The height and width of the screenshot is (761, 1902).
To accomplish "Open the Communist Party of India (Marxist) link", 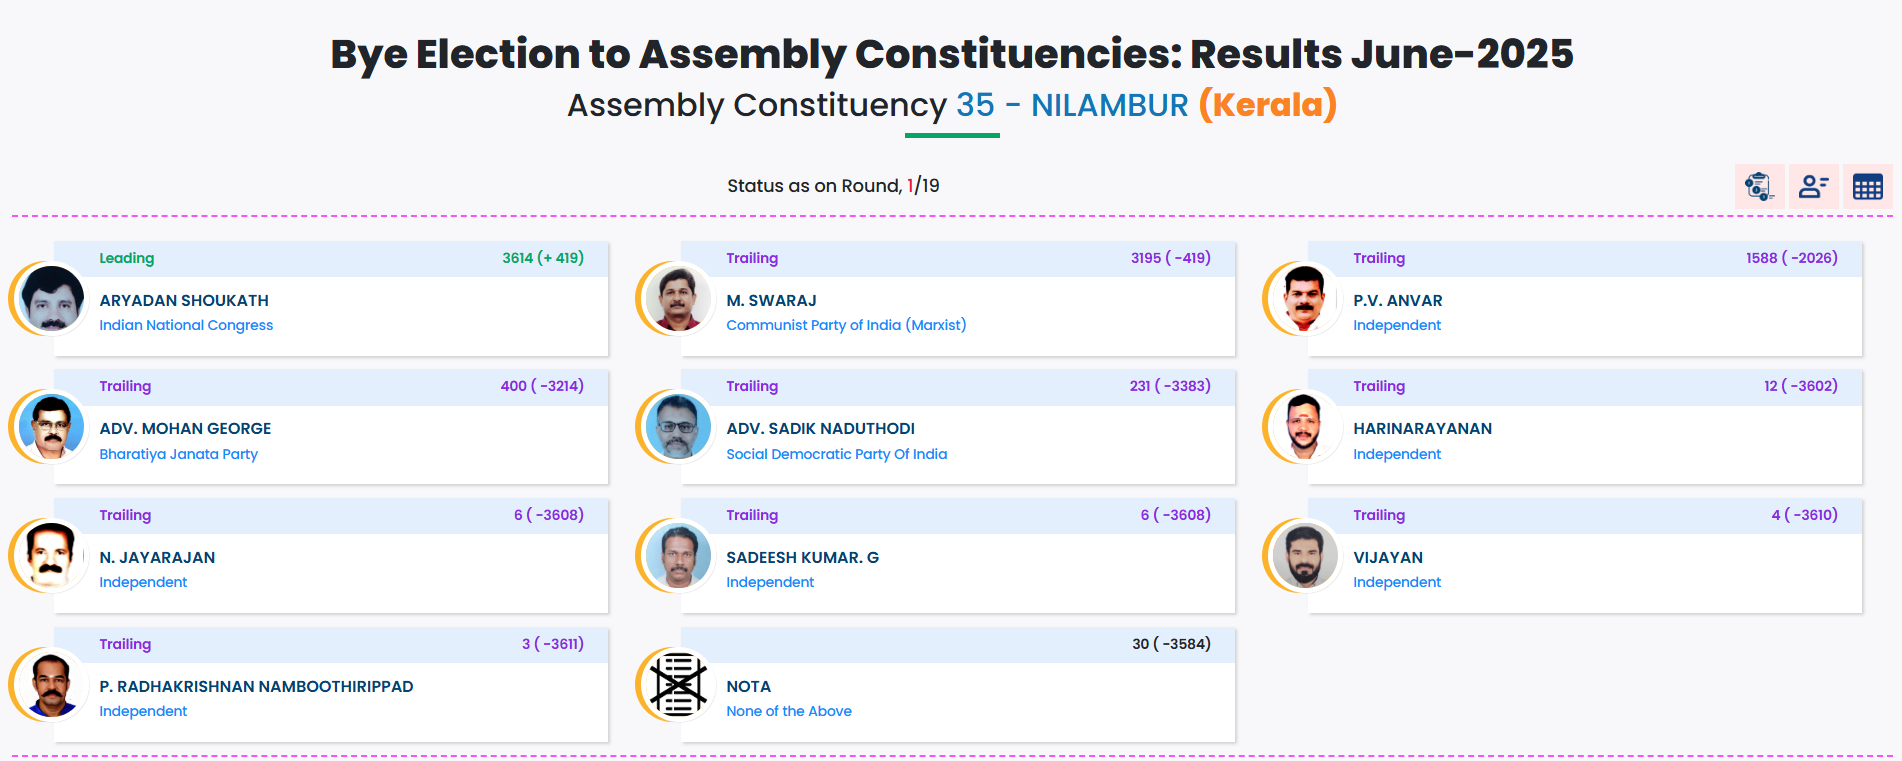I will point(847,325).
